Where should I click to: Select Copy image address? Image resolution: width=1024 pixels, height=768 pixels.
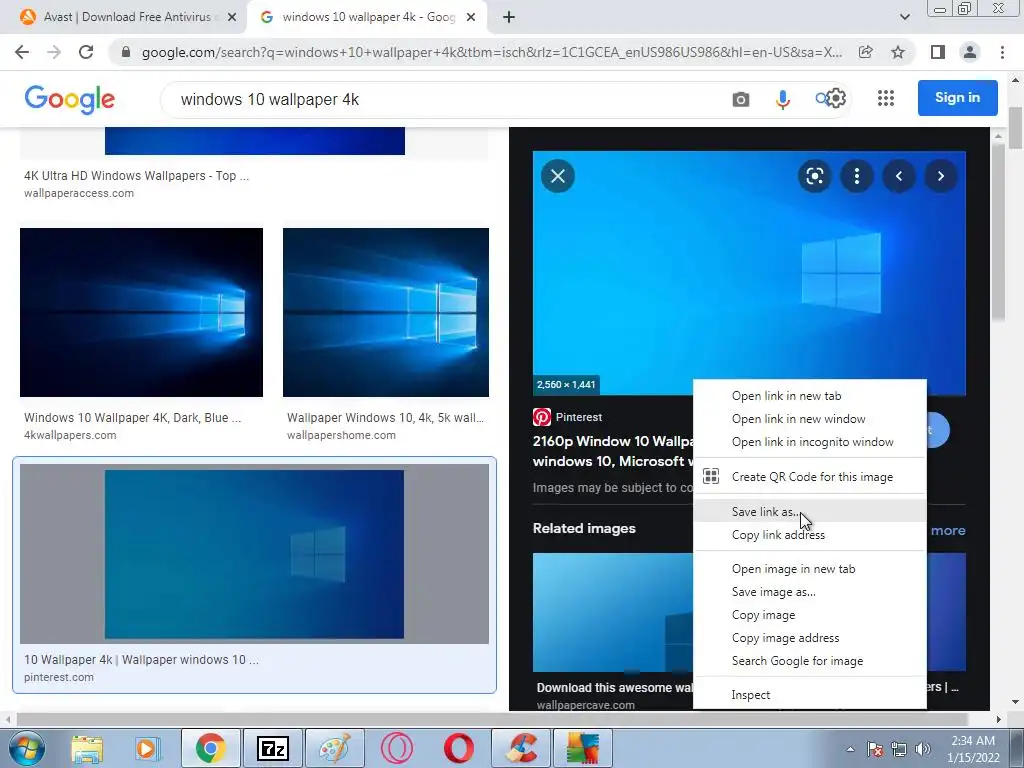tap(810, 638)
